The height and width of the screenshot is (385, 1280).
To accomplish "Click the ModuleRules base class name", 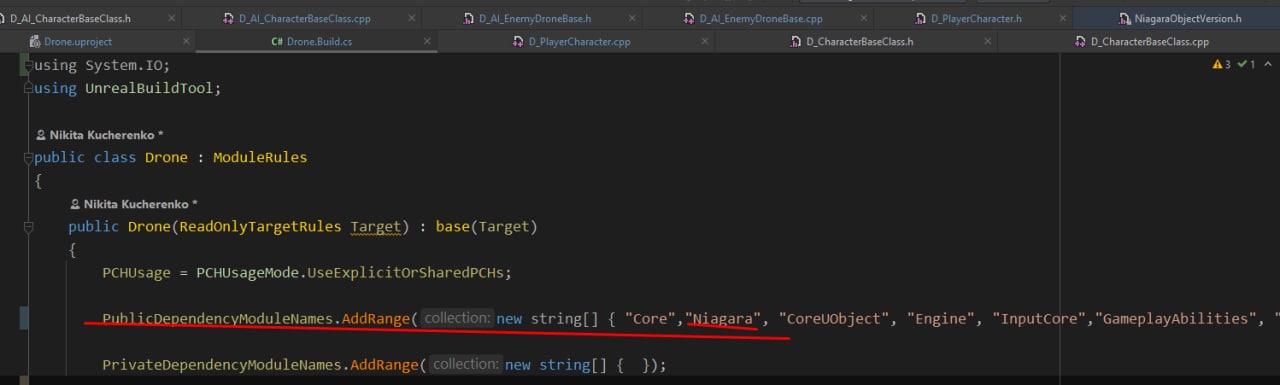I will pyautogui.click(x=260, y=157).
